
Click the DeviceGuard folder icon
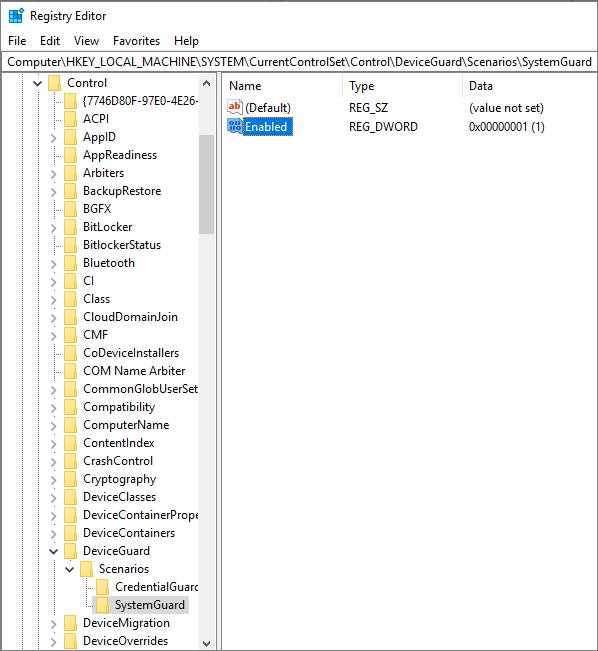(70, 551)
